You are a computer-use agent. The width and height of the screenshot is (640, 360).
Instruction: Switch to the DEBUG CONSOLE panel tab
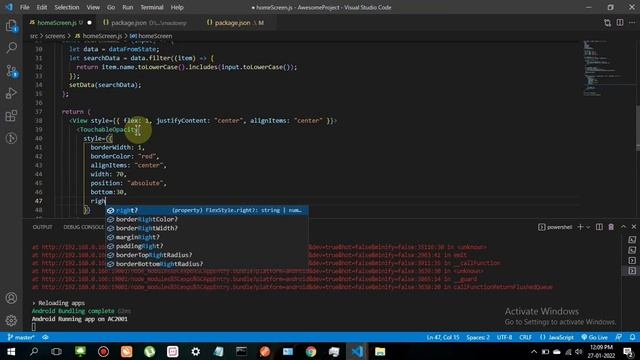[x=84, y=227]
